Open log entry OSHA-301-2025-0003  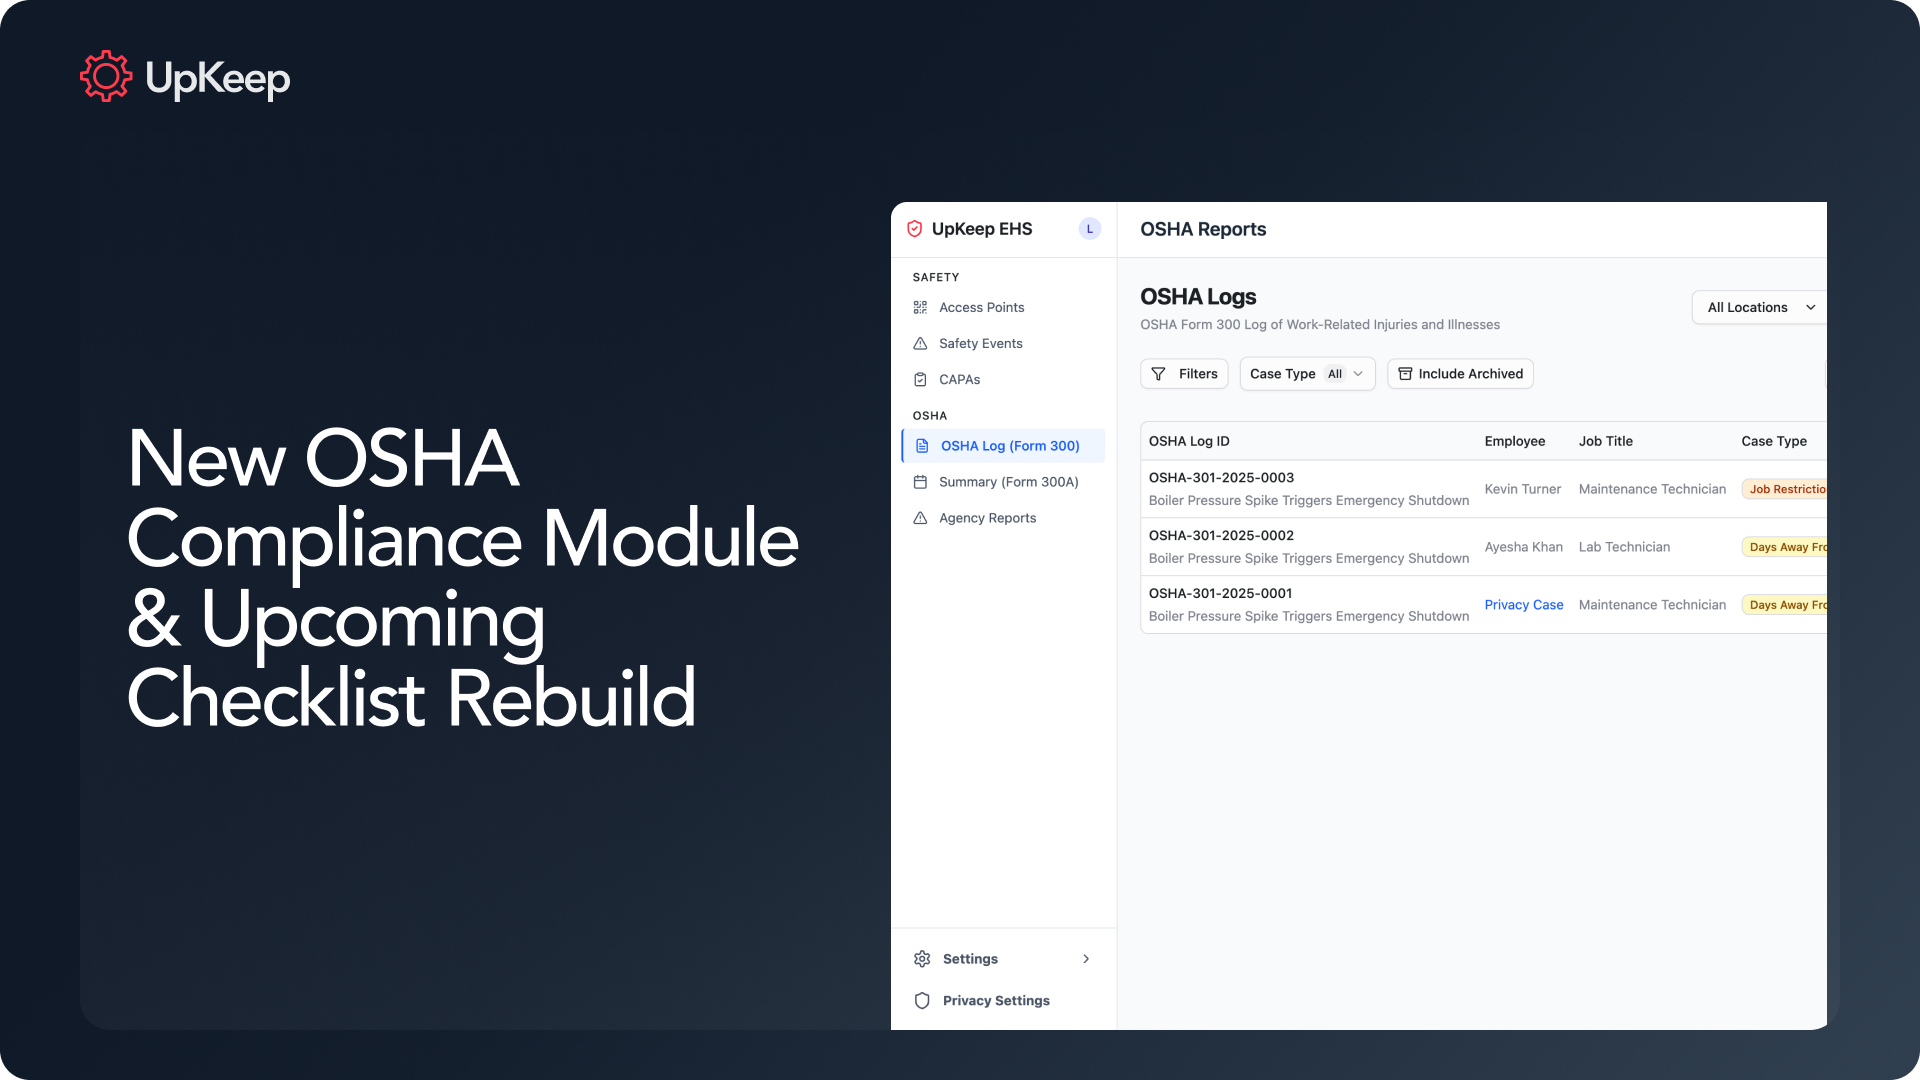(x=1221, y=478)
